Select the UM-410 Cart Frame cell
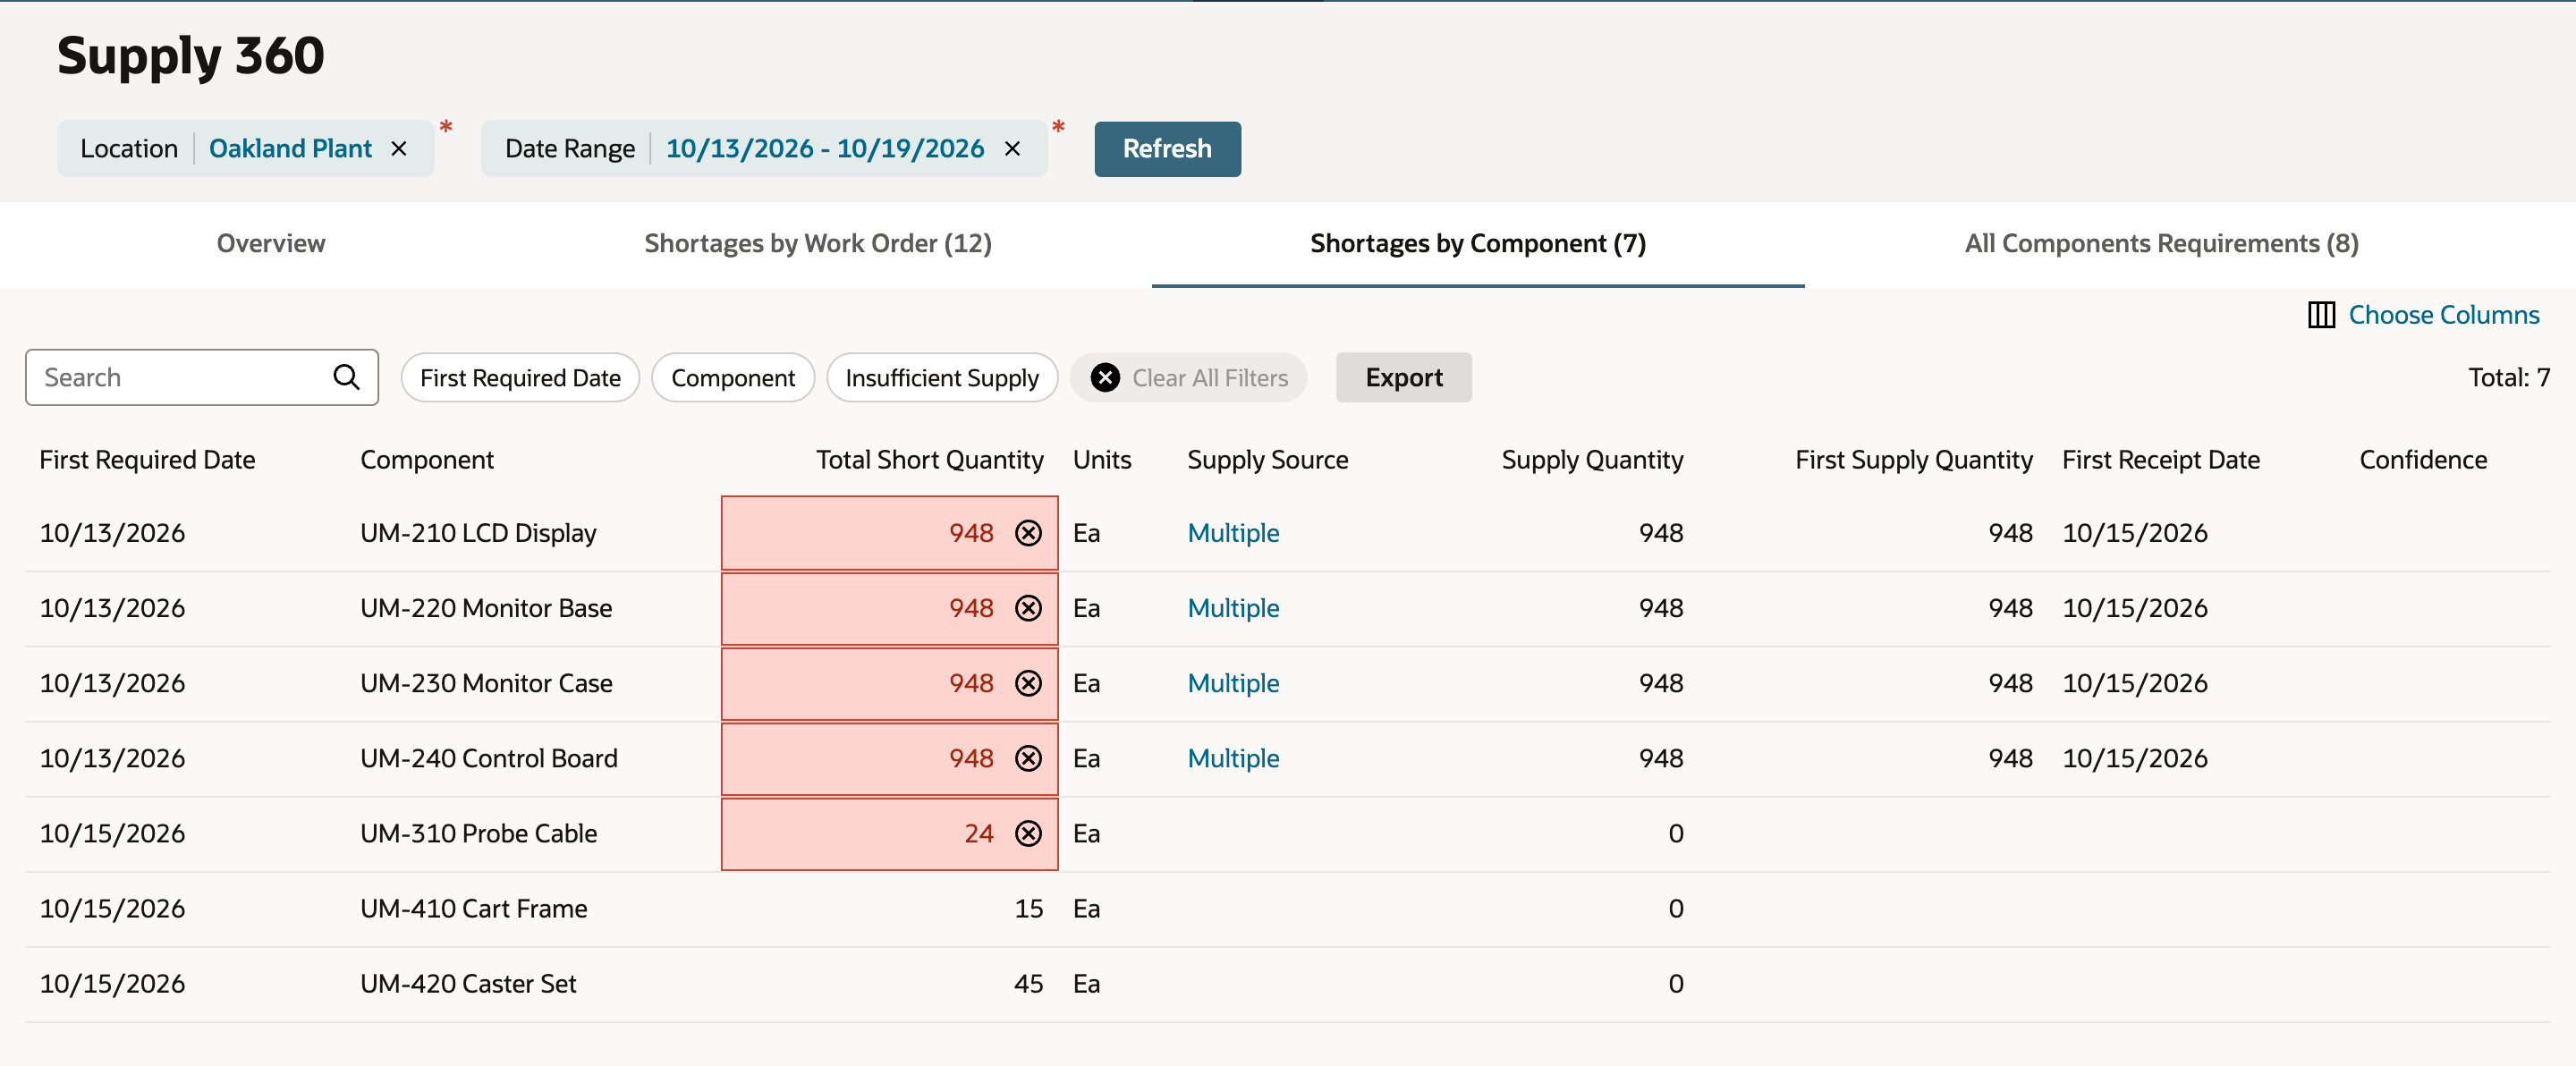 coord(473,908)
